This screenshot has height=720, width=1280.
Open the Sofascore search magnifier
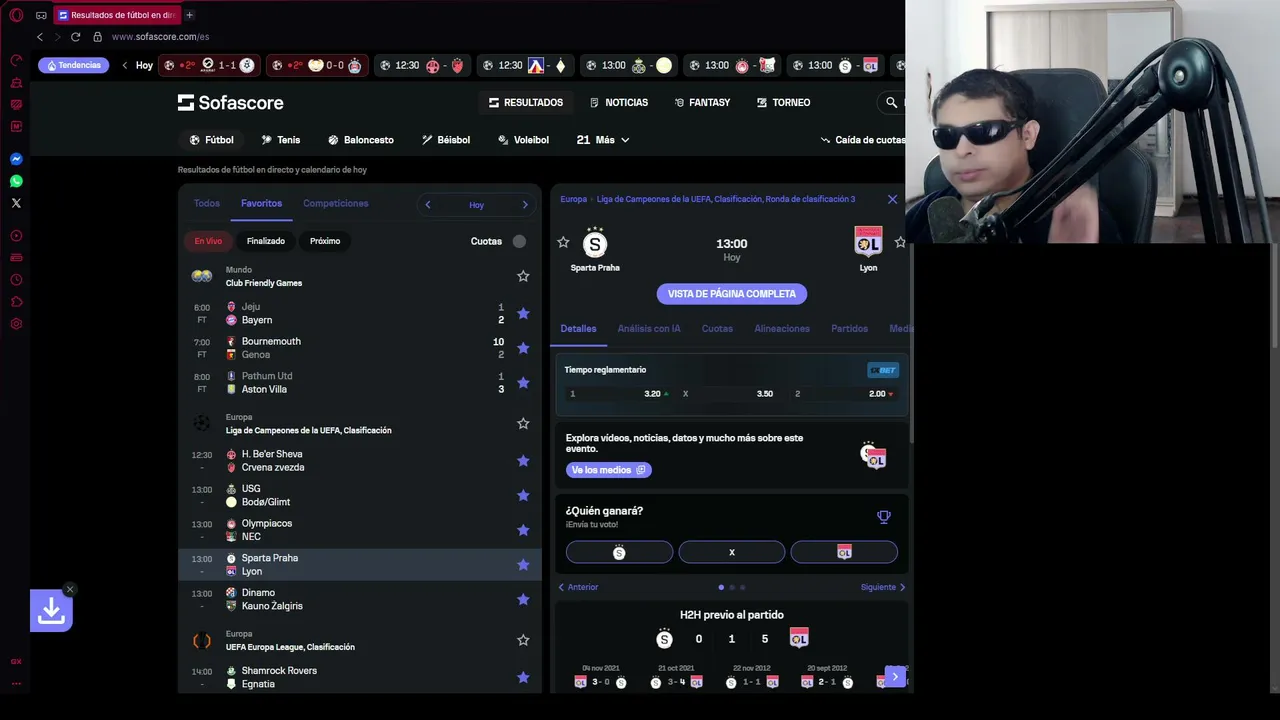pyautogui.click(x=891, y=102)
